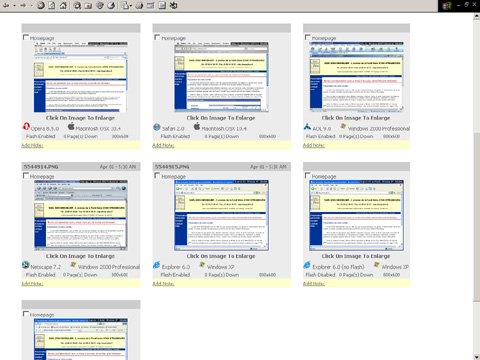Go to the Home page icon
The width and height of the screenshot is (480, 360).
[x=63, y=5]
